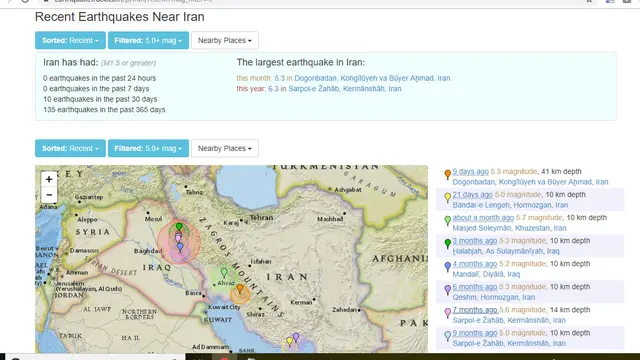Click the orange map marker near Shiraz
This screenshot has width=640, height=360.
(240, 289)
